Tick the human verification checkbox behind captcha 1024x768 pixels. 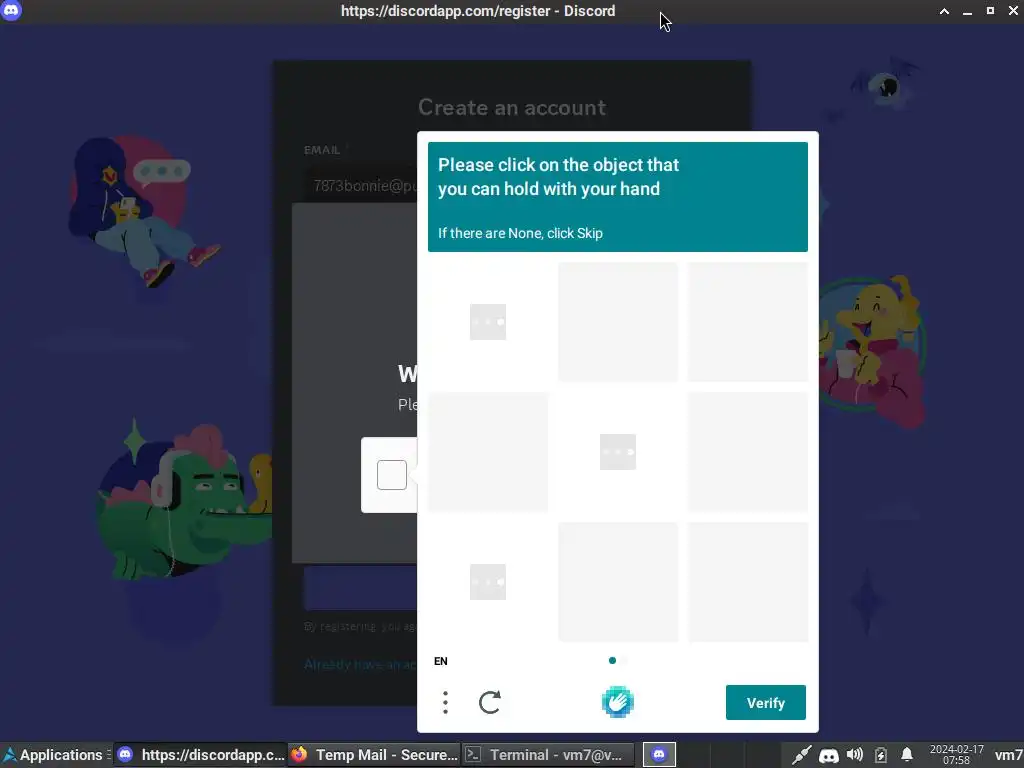click(392, 475)
